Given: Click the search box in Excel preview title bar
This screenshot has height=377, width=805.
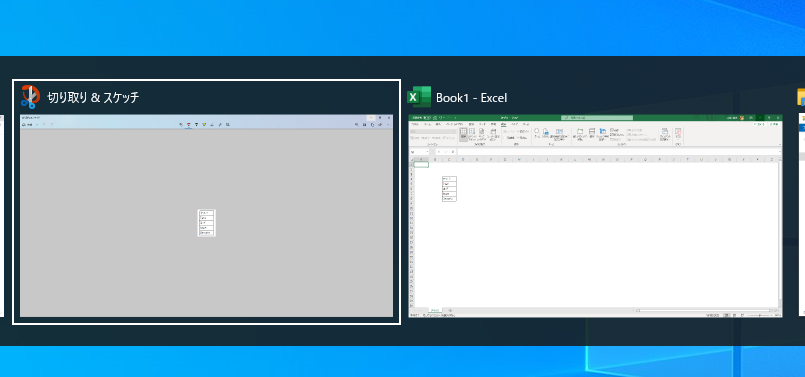Looking at the screenshot, I should tap(597, 118).
